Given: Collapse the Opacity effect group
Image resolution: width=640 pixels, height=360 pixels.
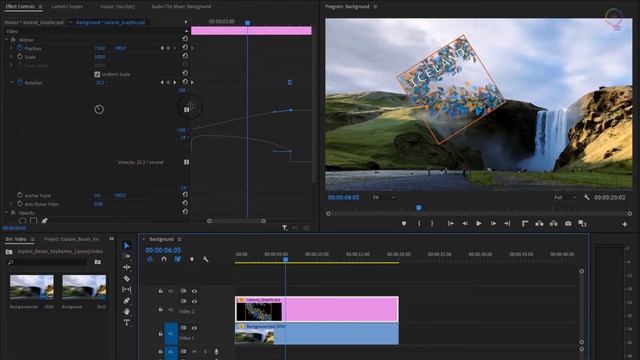Looking at the screenshot, I should click(6, 213).
